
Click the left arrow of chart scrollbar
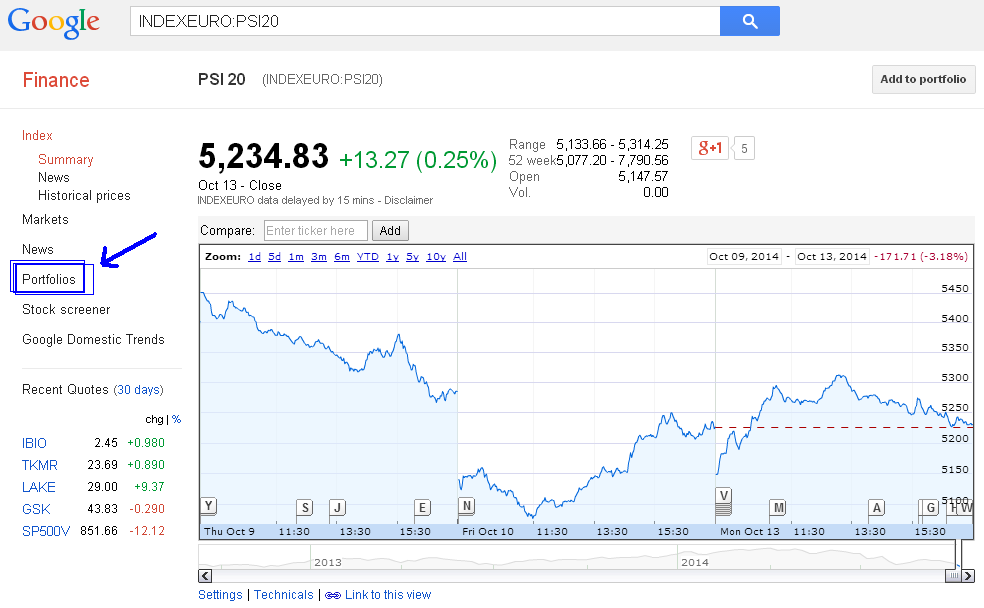206,576
